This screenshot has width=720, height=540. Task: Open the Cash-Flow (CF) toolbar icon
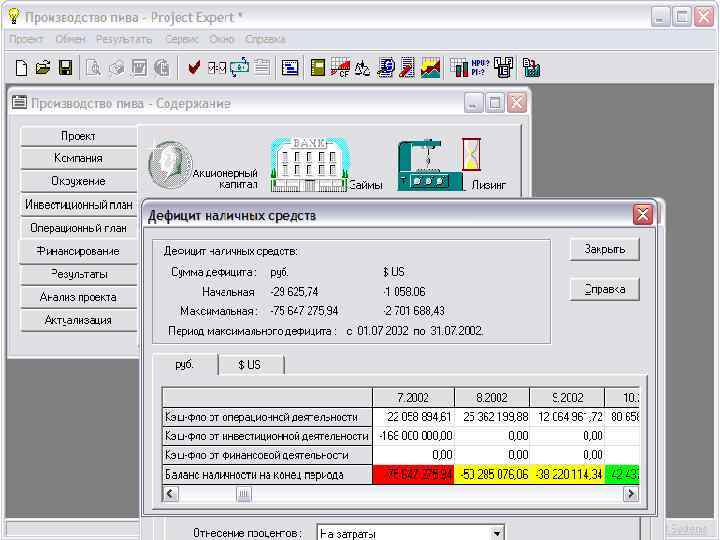tap(340, 68)
